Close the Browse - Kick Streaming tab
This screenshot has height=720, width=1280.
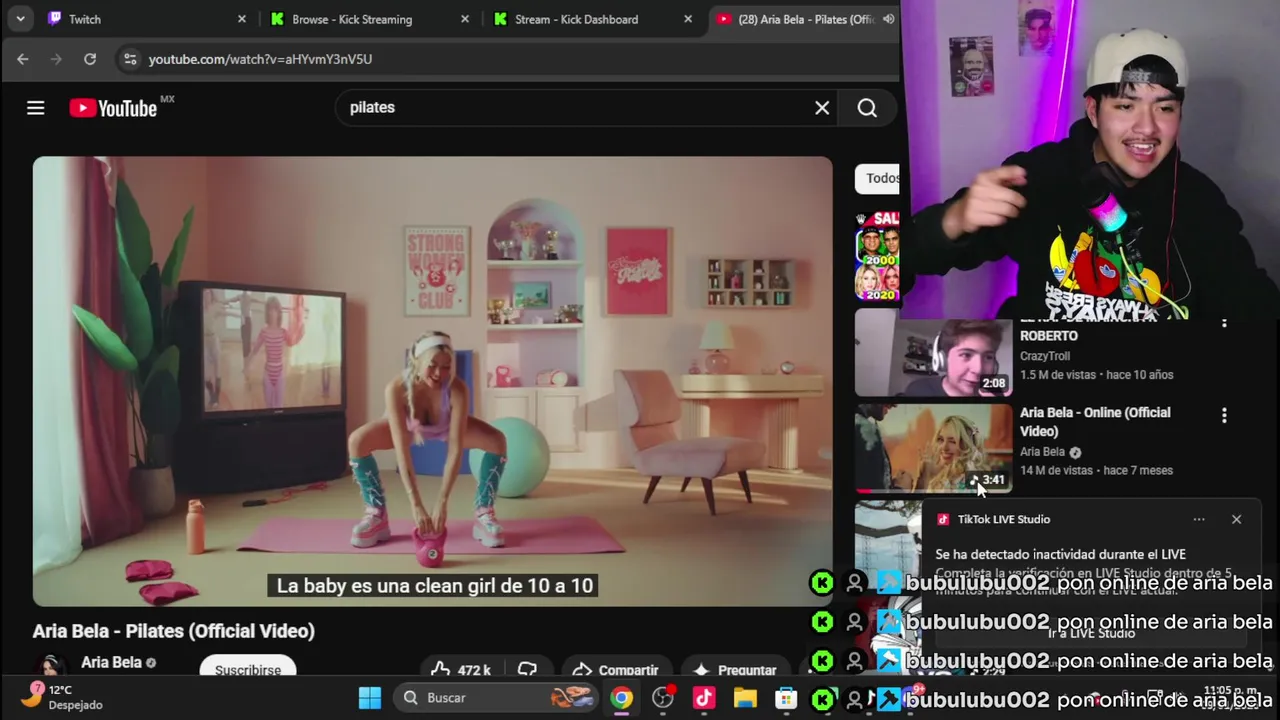(x=465, y=19)
